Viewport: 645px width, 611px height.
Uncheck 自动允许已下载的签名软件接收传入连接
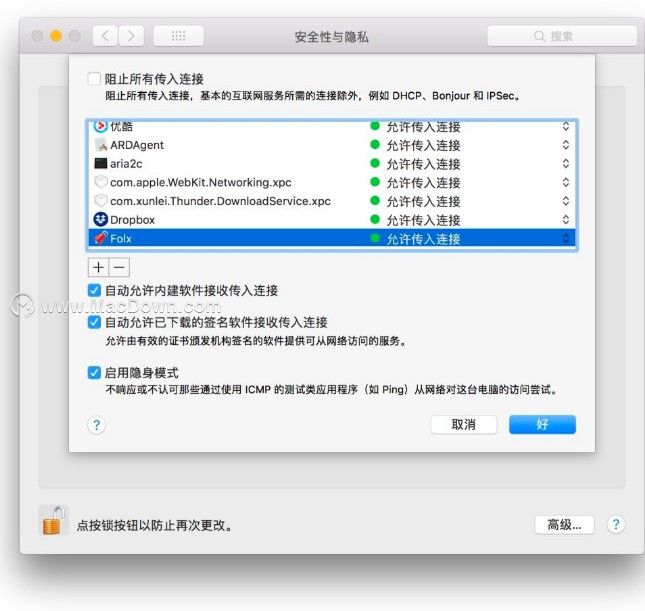(94, 322)
